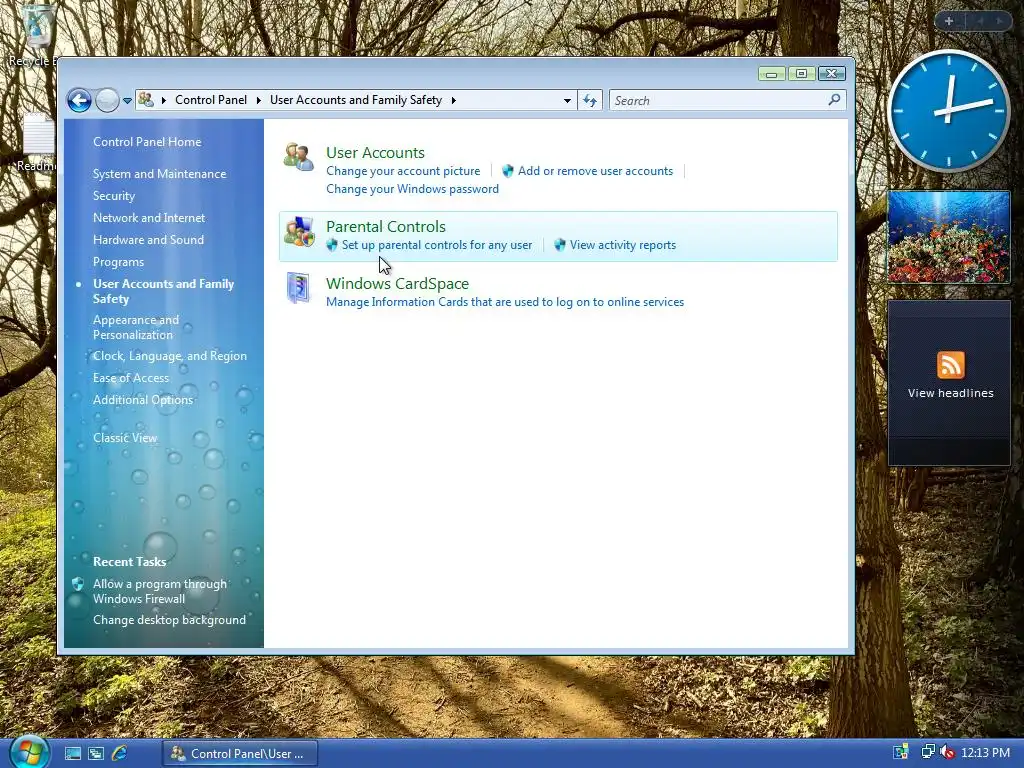Click Change your account picture

403,171
